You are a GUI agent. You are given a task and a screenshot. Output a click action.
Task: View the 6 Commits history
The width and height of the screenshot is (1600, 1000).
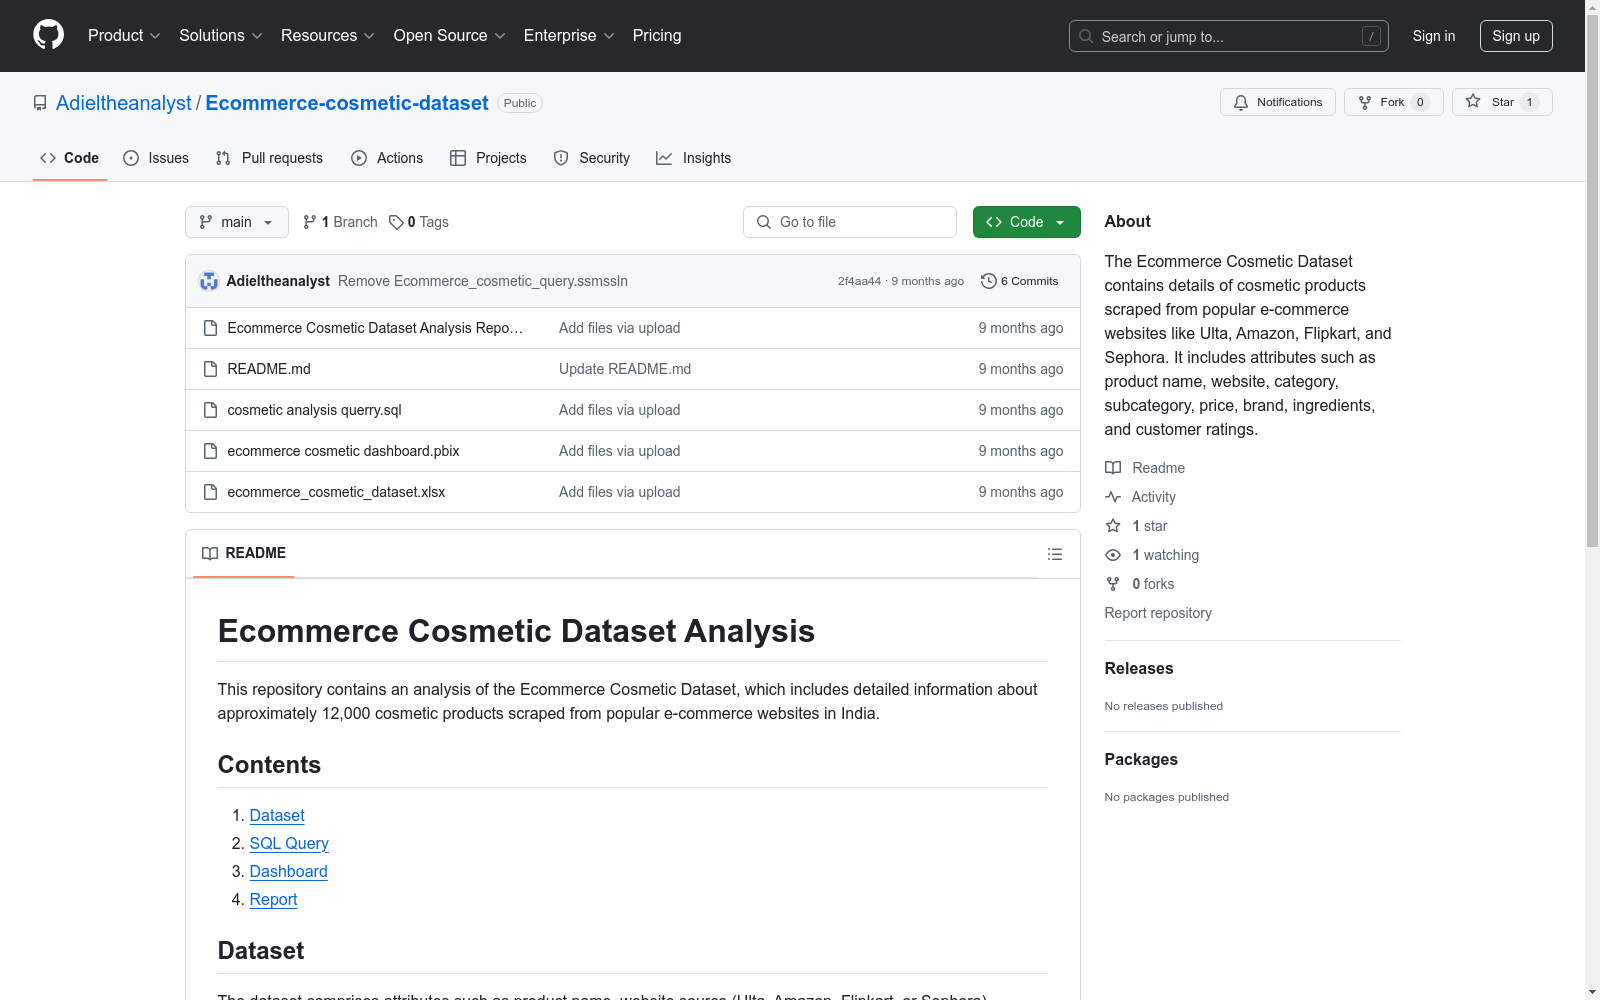click(x=1020, y=281)
